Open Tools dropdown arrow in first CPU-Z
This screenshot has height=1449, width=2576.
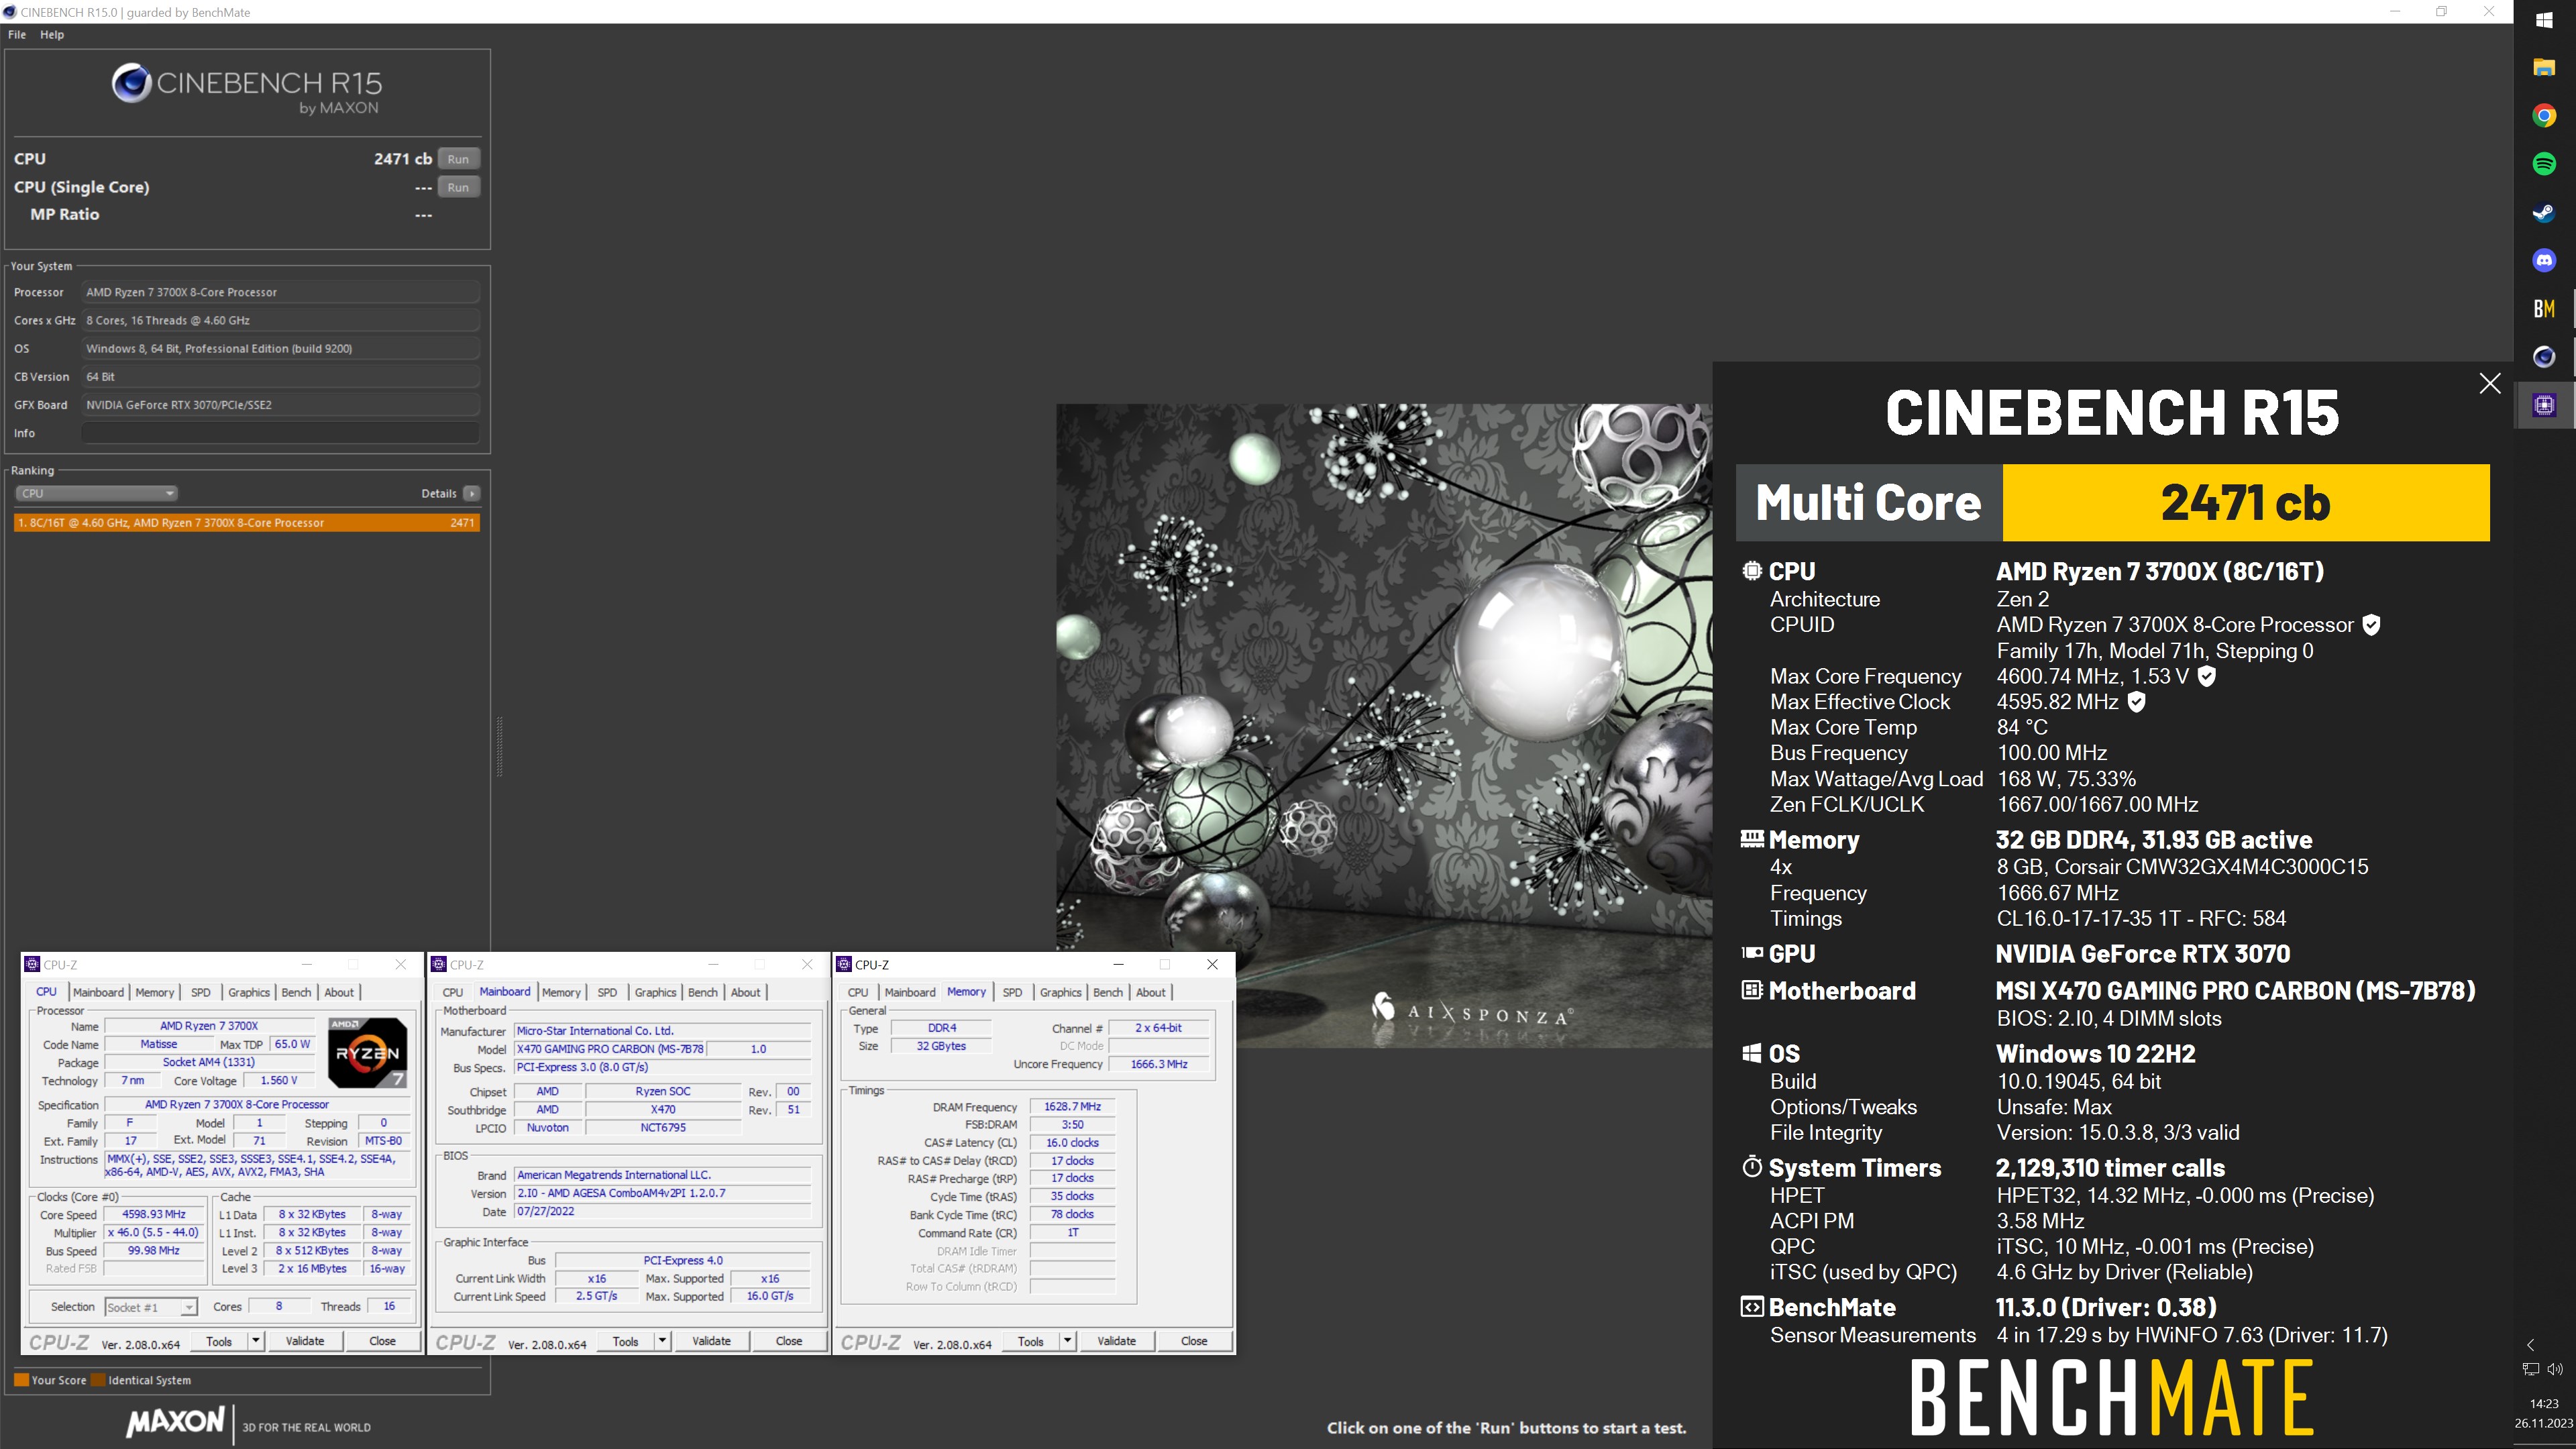coord(256,1341)
